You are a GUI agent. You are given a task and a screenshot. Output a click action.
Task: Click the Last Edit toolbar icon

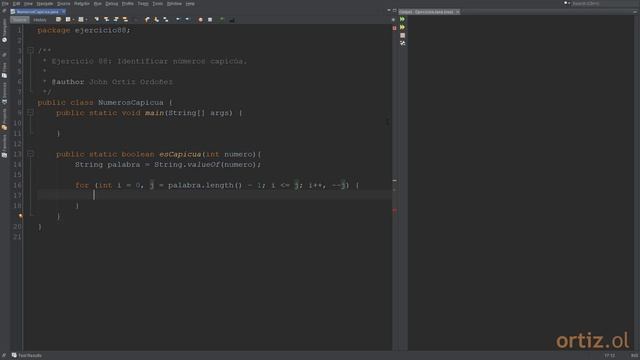click(x=58, y=19)
